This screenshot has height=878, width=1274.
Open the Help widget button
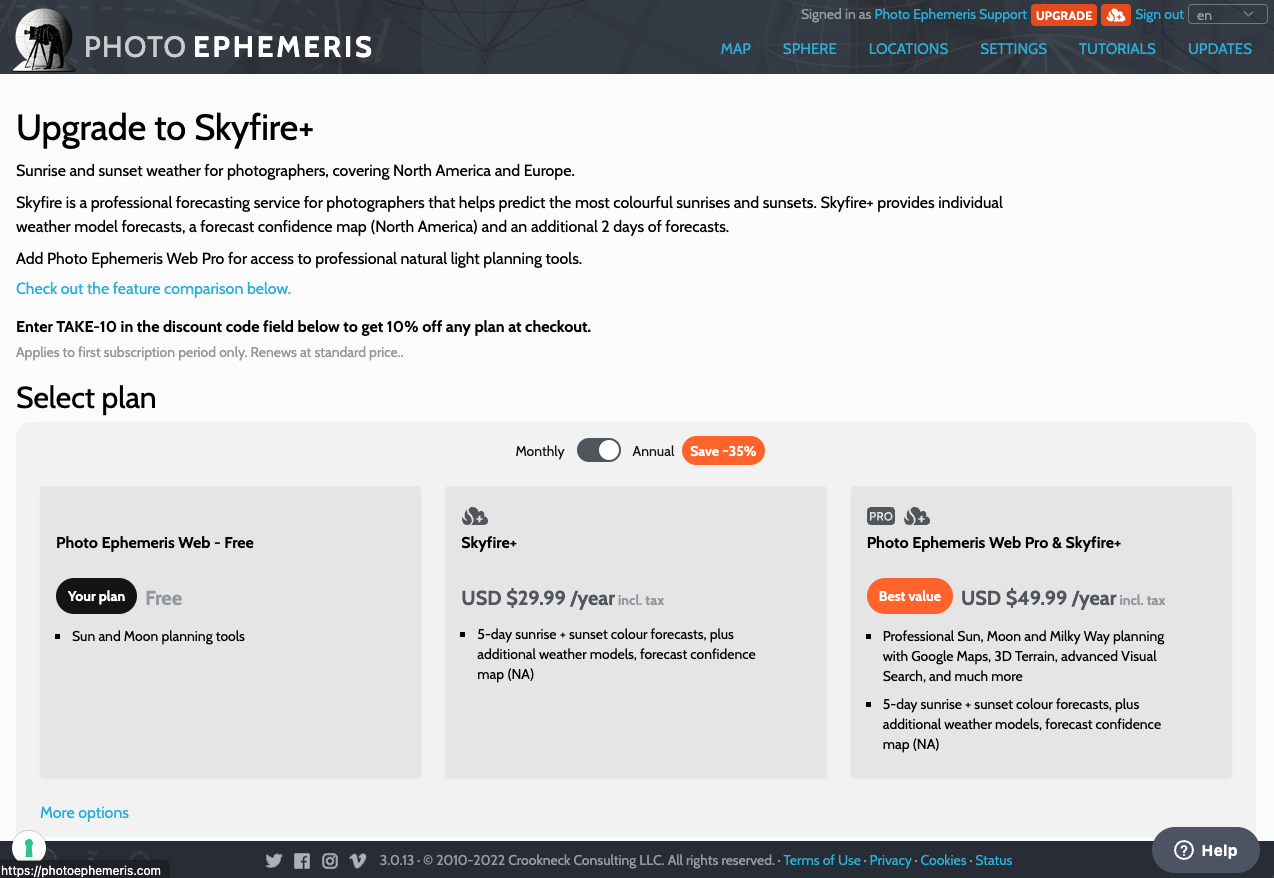1205,850
